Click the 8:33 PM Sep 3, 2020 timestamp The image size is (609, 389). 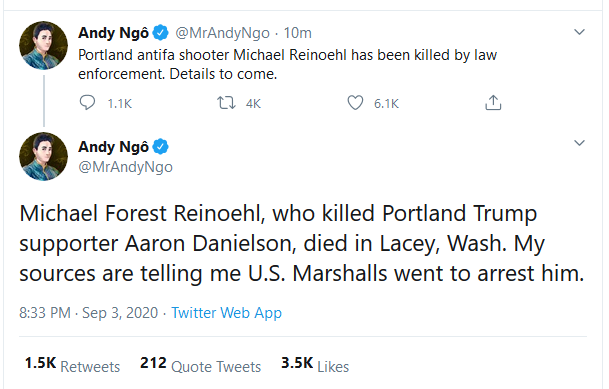[x=89, y=313]
